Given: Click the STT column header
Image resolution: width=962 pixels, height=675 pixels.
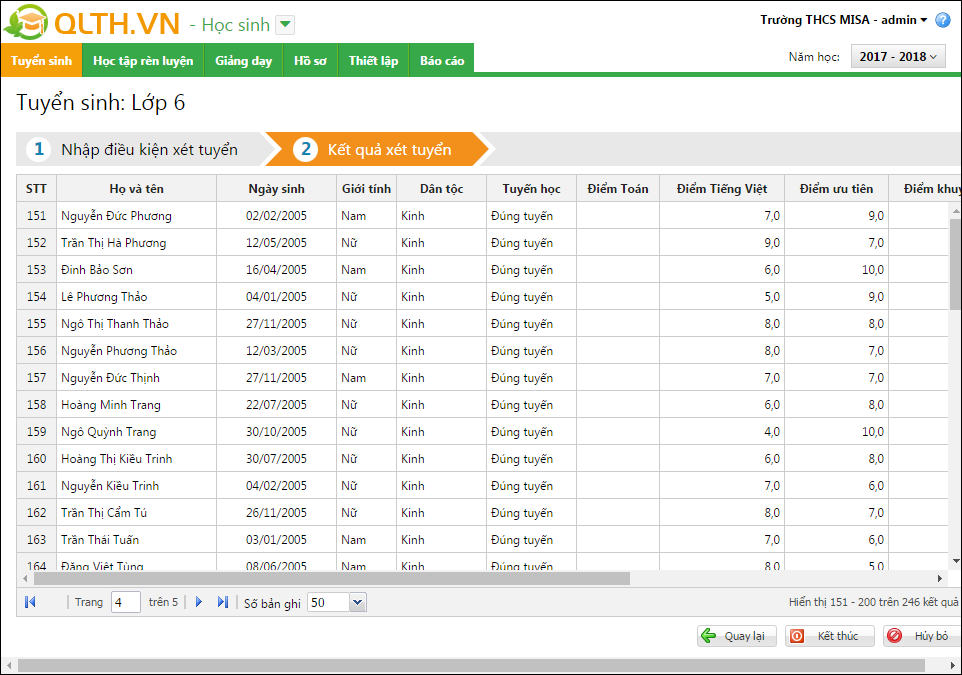Looking at the screenshot, I should point(36,188).
